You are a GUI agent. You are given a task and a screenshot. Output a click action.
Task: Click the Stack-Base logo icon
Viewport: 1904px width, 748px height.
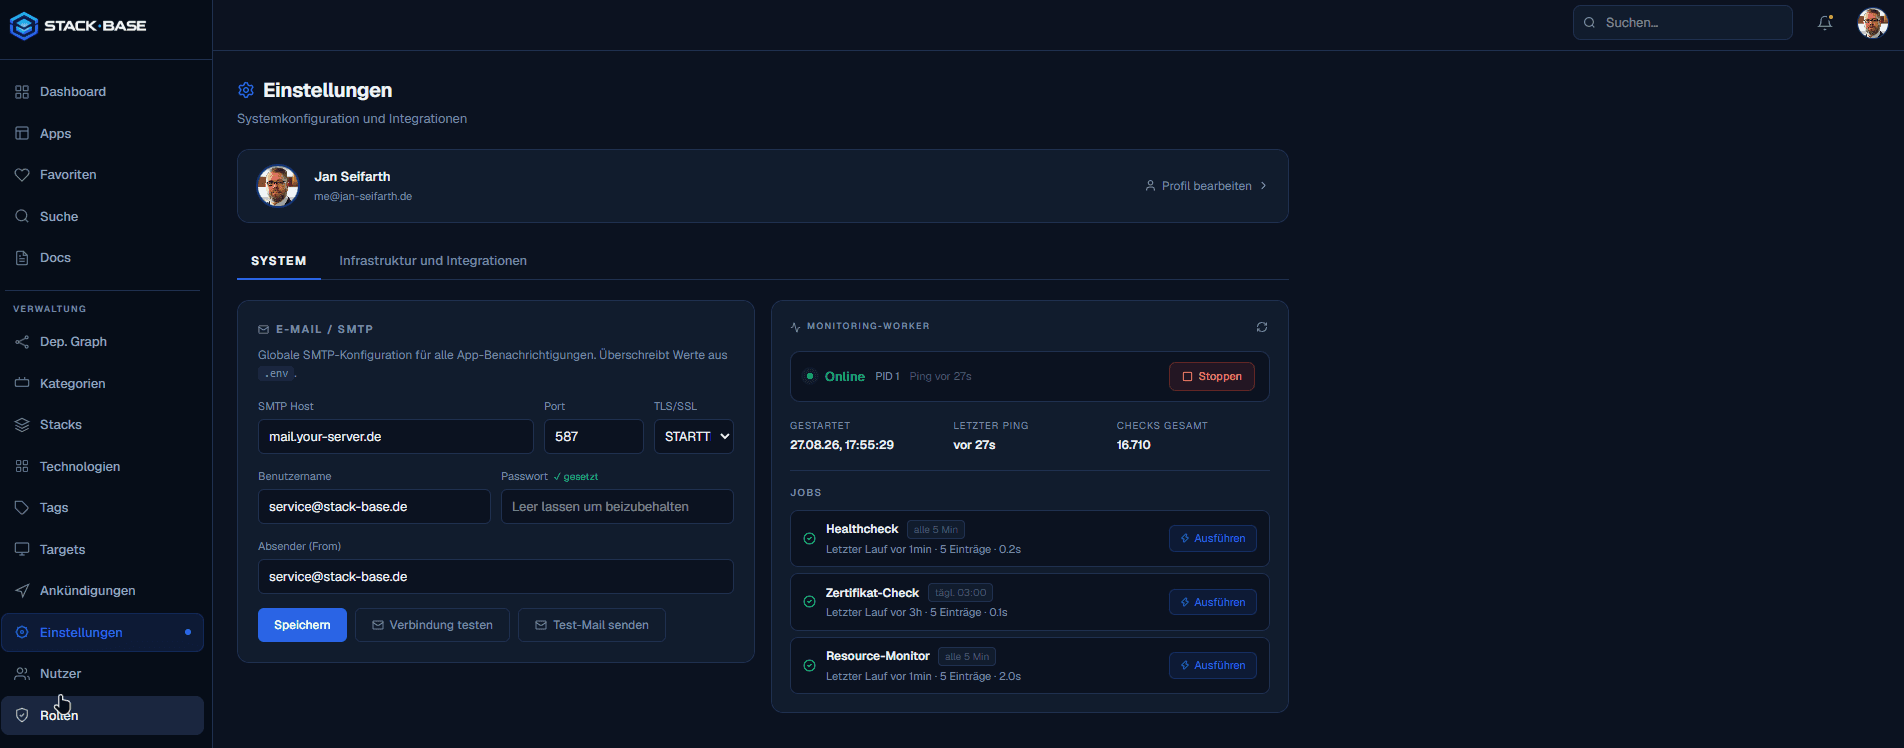[x=24, y=26]
